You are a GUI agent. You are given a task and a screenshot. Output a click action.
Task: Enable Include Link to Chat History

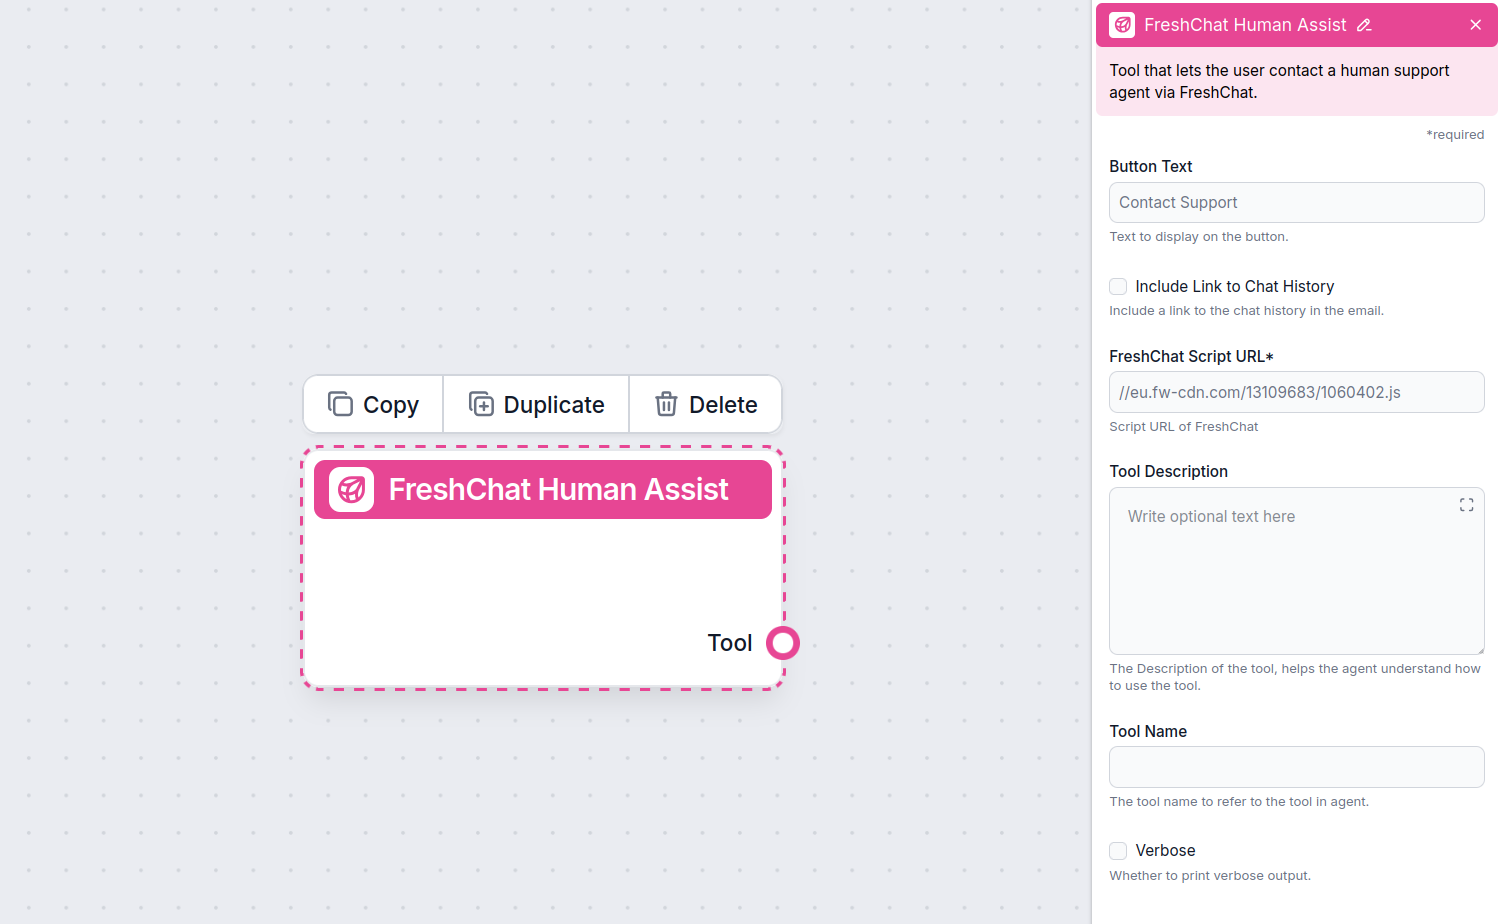pos(1117,286)
